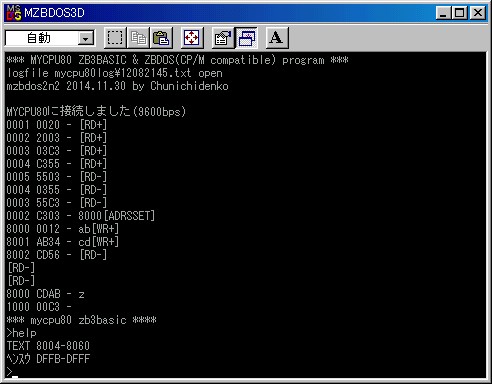Click the line '0003 03C3 - [RD+]'
This screenshot has height=384, width=492.
(57, 151)
